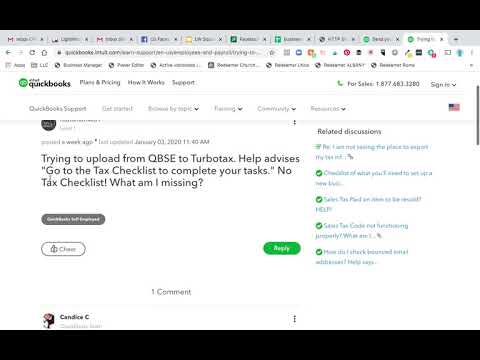This screenshot has height=360, width=480.
Task: Open Business Manager bookmark
Action: click(79, 65)
